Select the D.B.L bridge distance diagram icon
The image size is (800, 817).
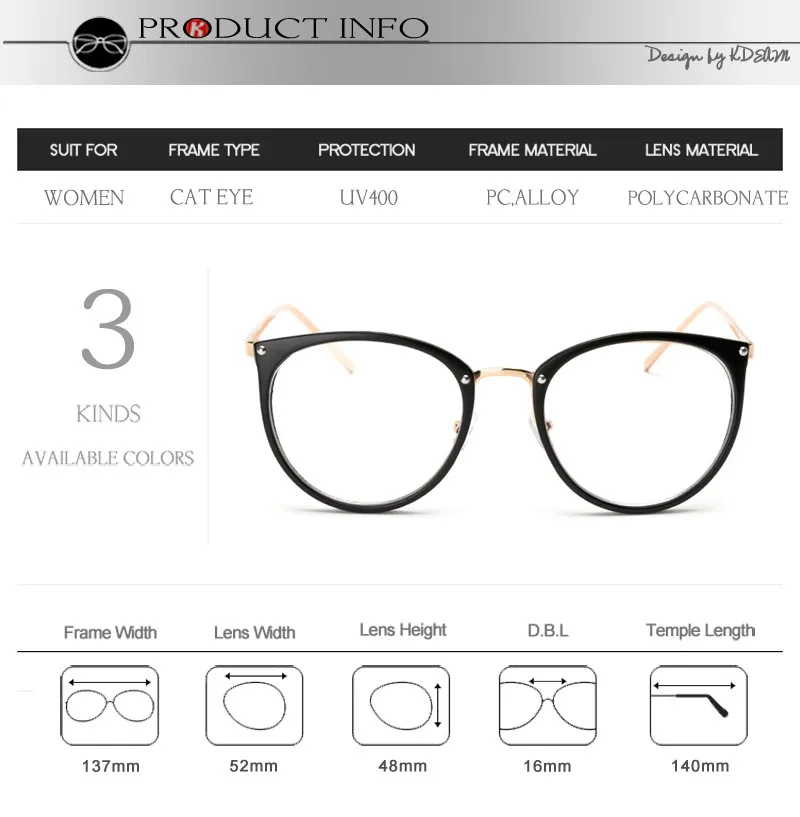point(547,705)
